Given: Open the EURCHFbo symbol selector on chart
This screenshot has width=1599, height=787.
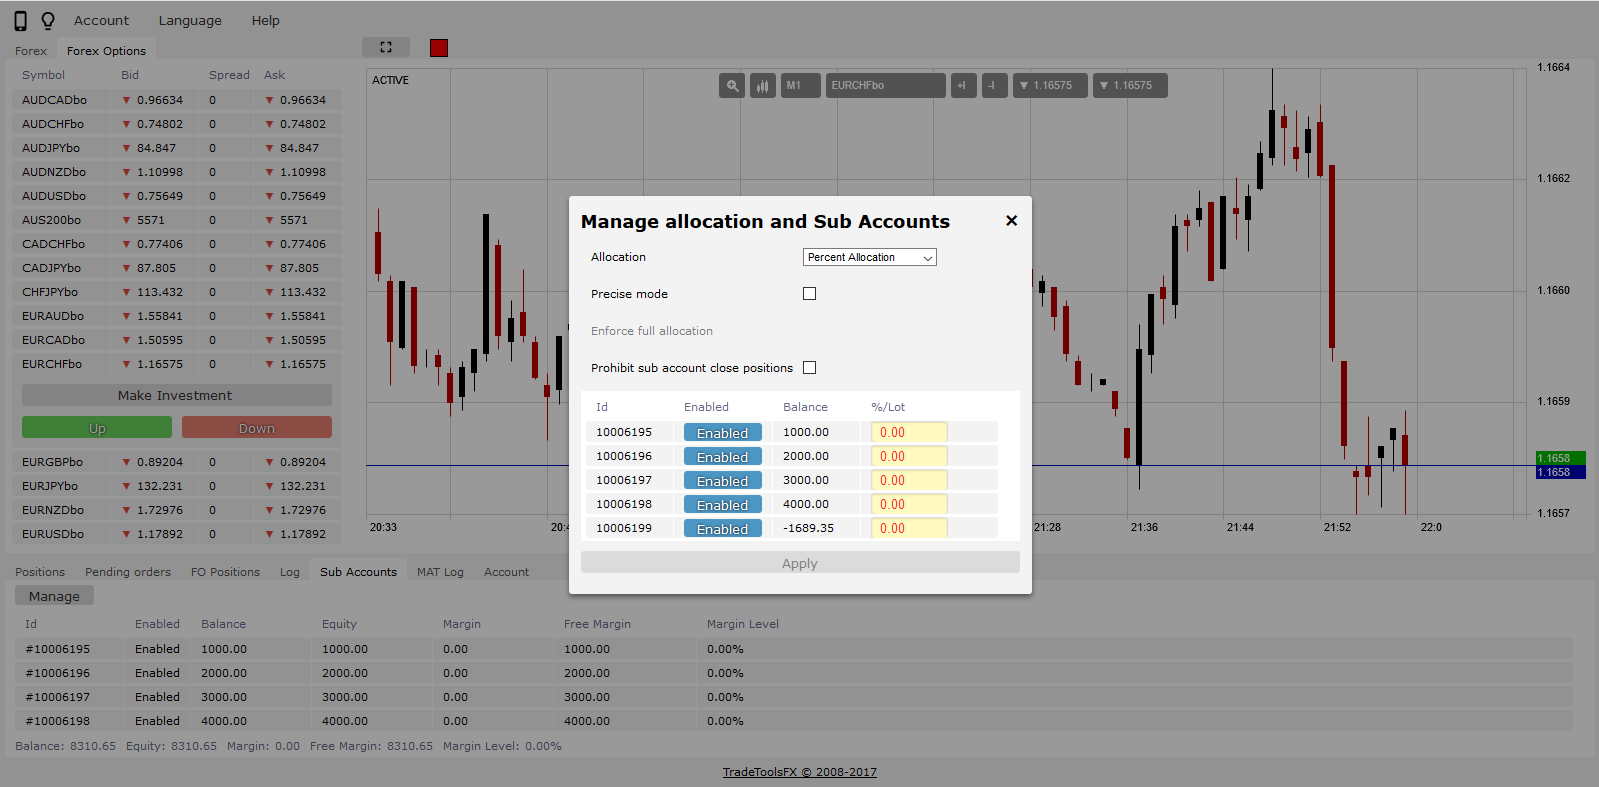Looking at the screenshot, I should click(x=885, y=86).
